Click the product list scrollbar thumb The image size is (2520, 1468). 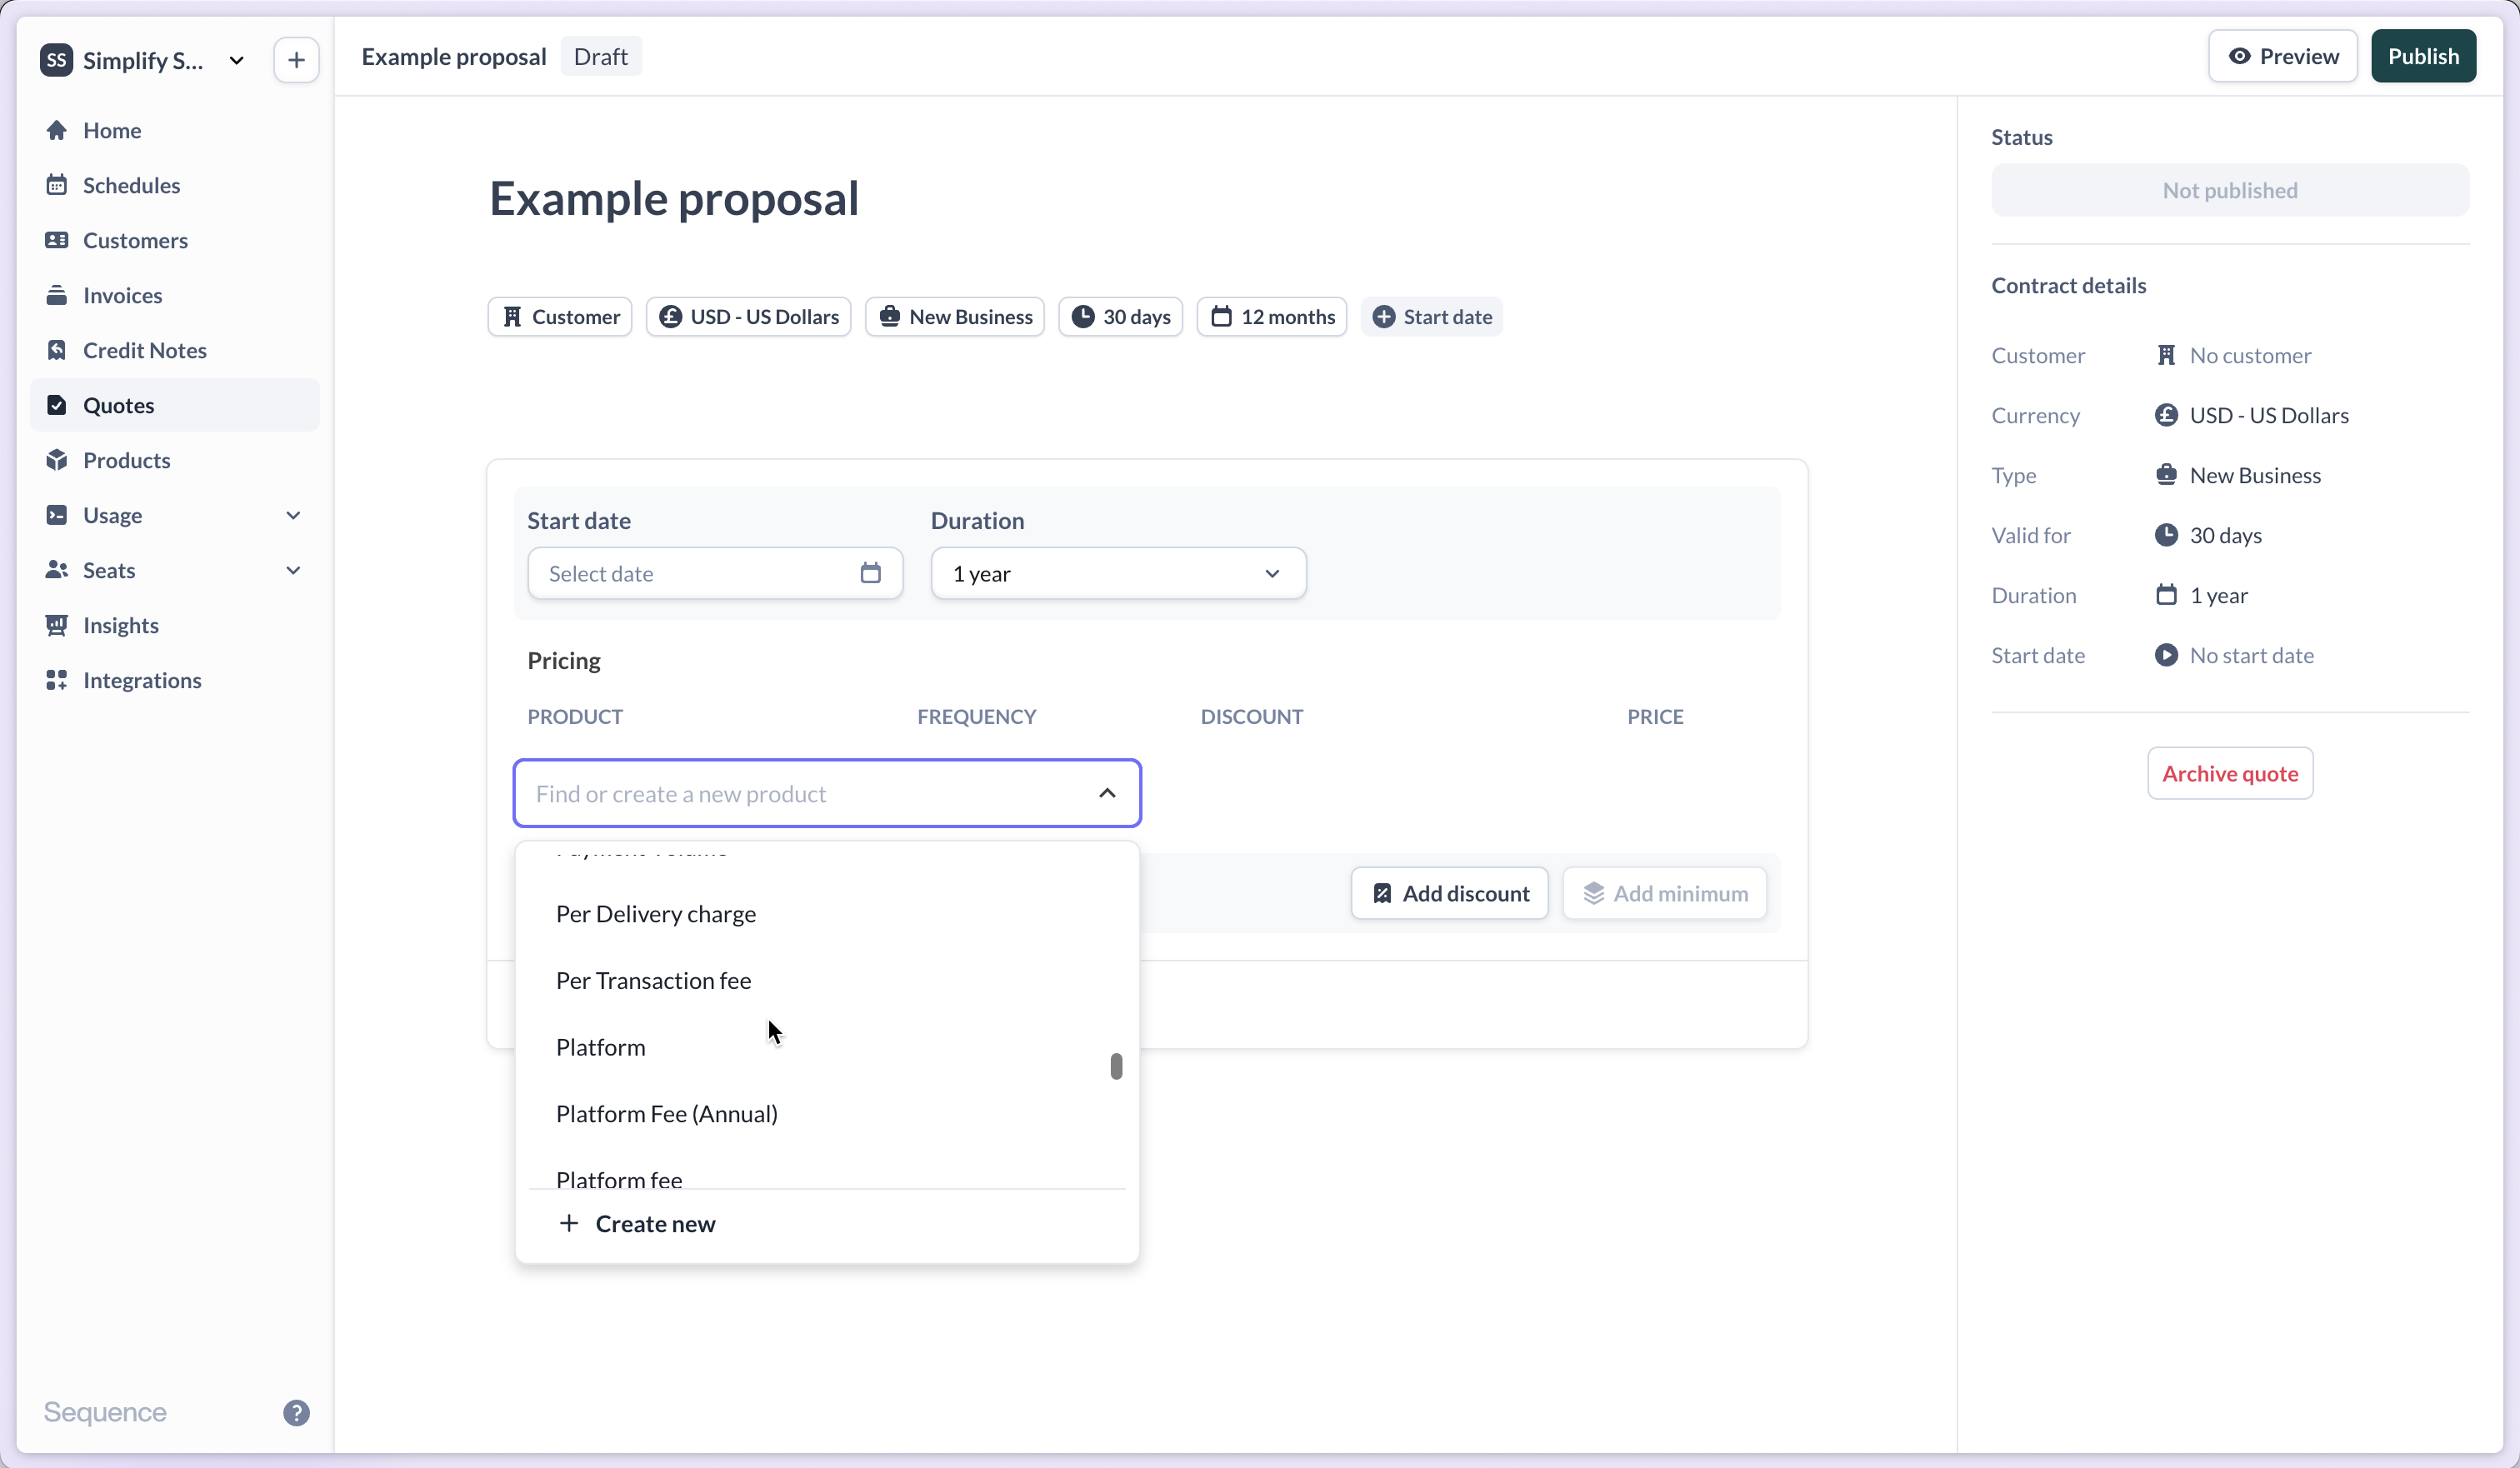(x=1116, y=1066)
